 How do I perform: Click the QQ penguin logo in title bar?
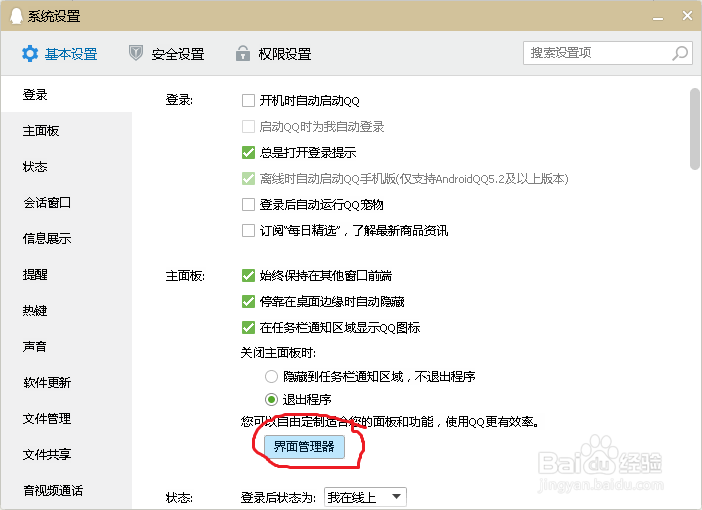(16, 16)
